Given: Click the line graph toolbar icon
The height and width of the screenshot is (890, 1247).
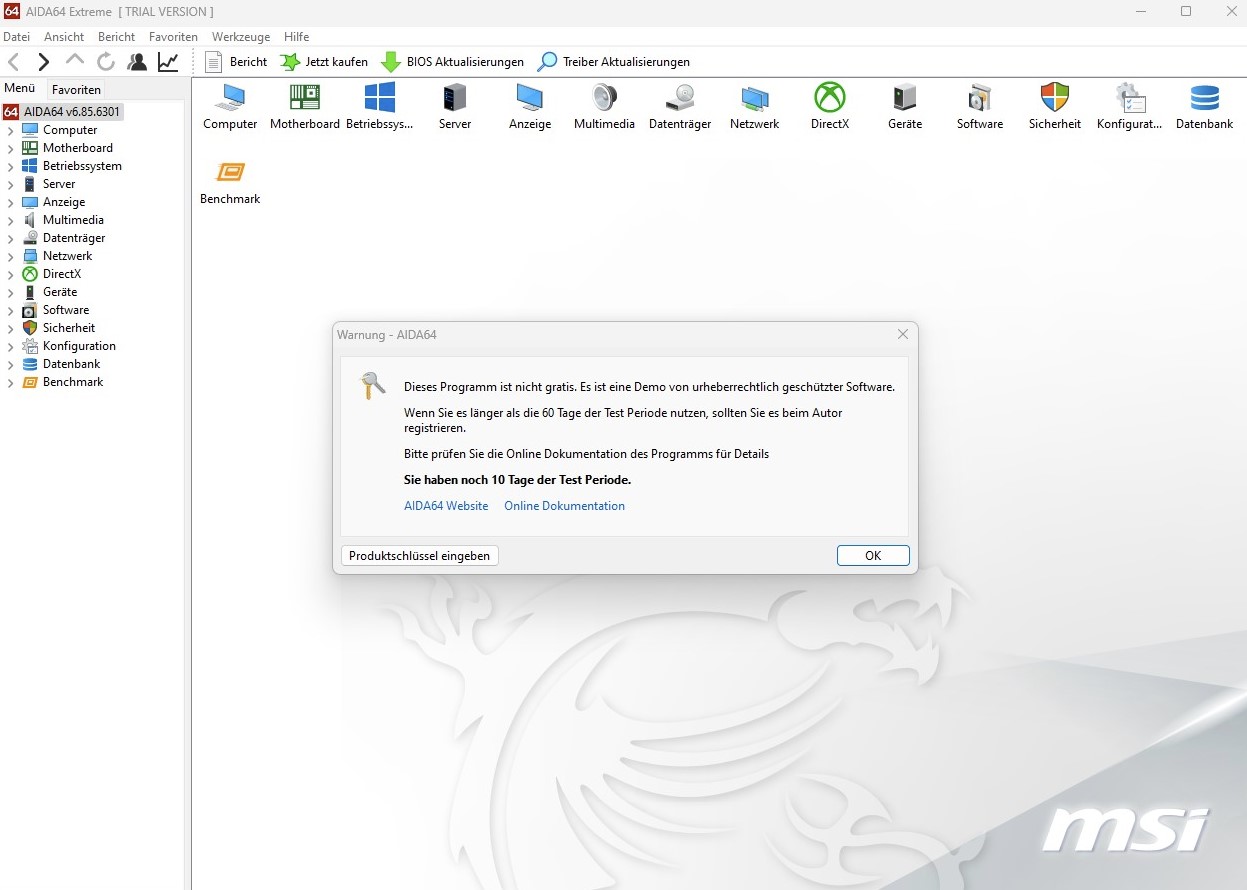Looking at the screenshot, I should (x=168, y=62).
